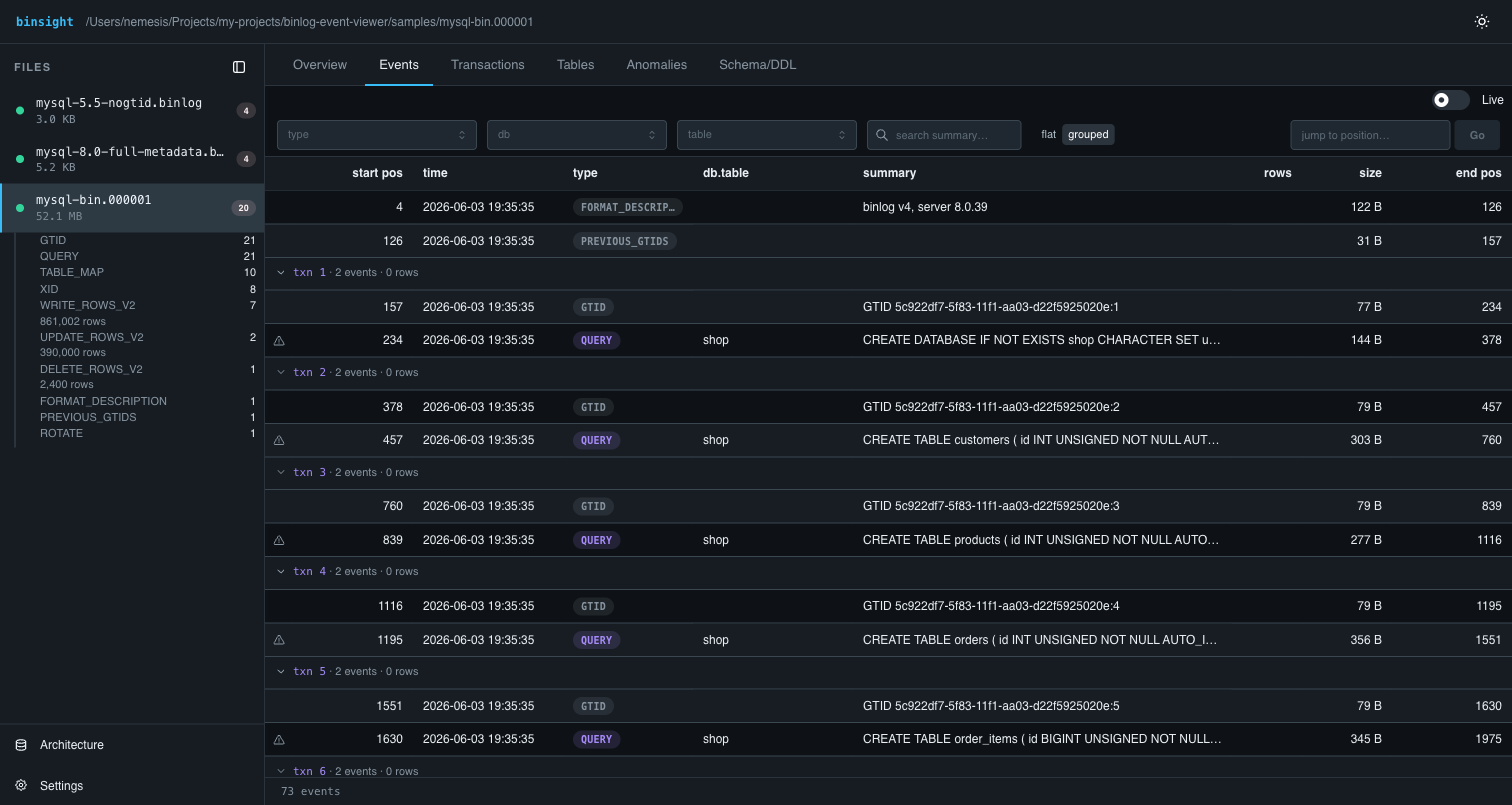Select XID in the sidebar list
This screenshot has width=1512, height=805.
pyautogui.click(x=147, y=289)
